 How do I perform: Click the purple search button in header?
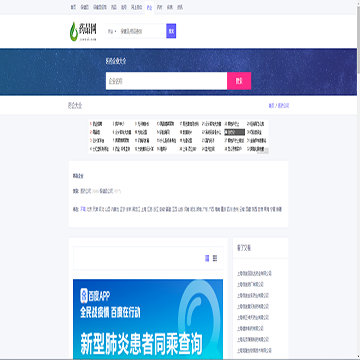tap(171, 31)
